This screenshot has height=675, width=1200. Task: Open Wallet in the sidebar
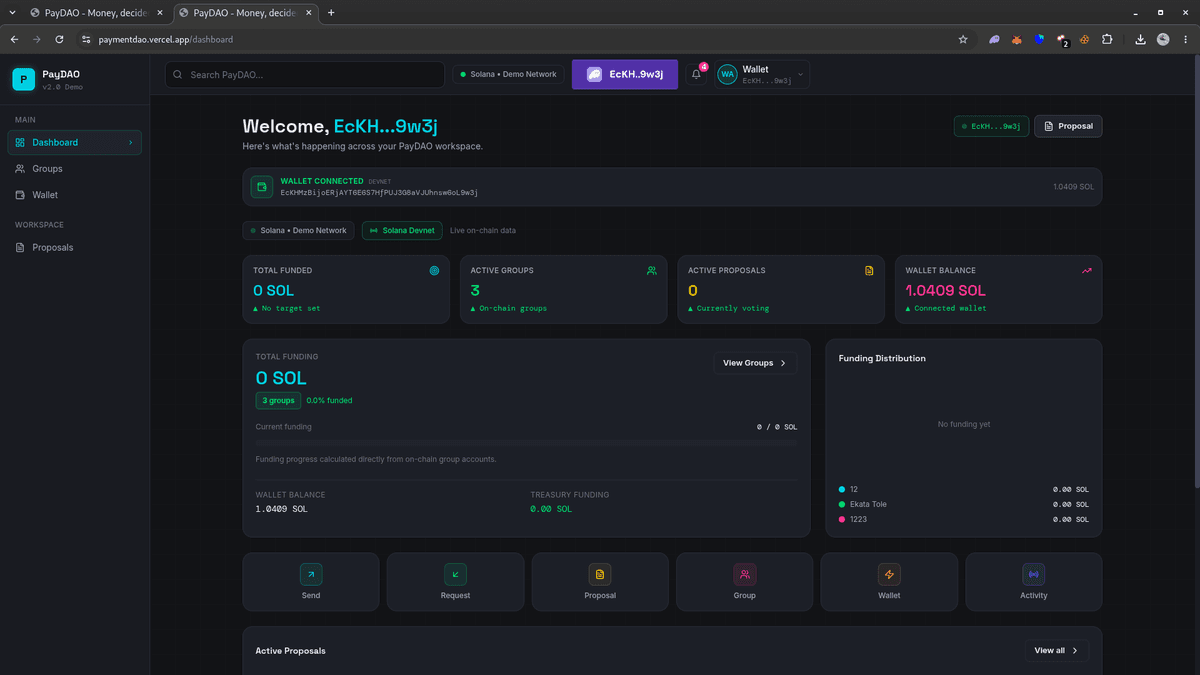pos(75,195)
